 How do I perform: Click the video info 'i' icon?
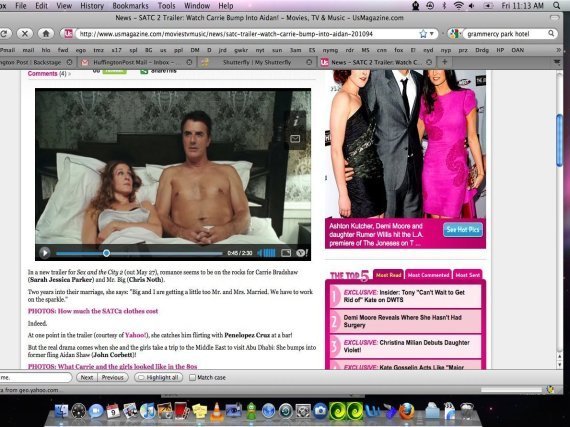coord(296,121)
